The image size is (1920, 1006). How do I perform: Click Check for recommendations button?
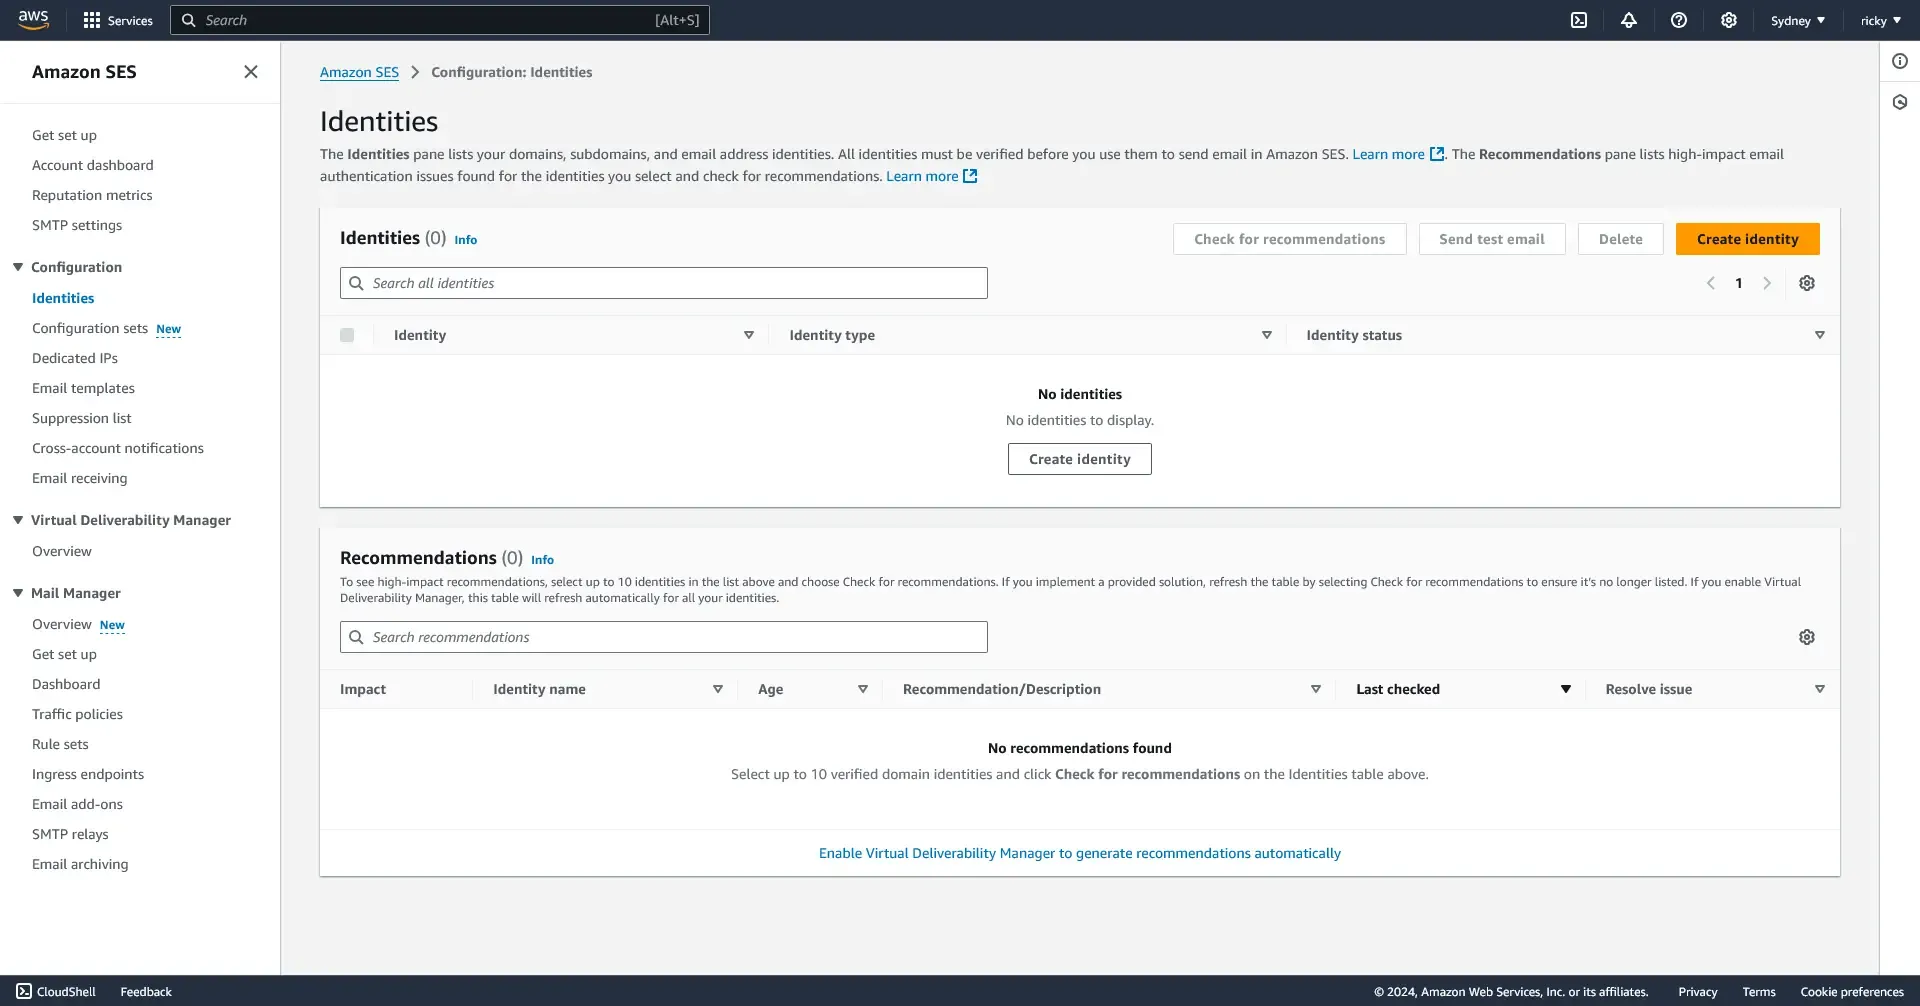pos(1290,239)
